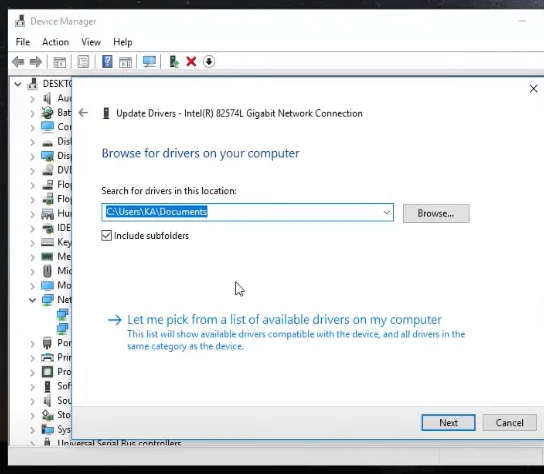Click the Properties toolbar icon

83,62
